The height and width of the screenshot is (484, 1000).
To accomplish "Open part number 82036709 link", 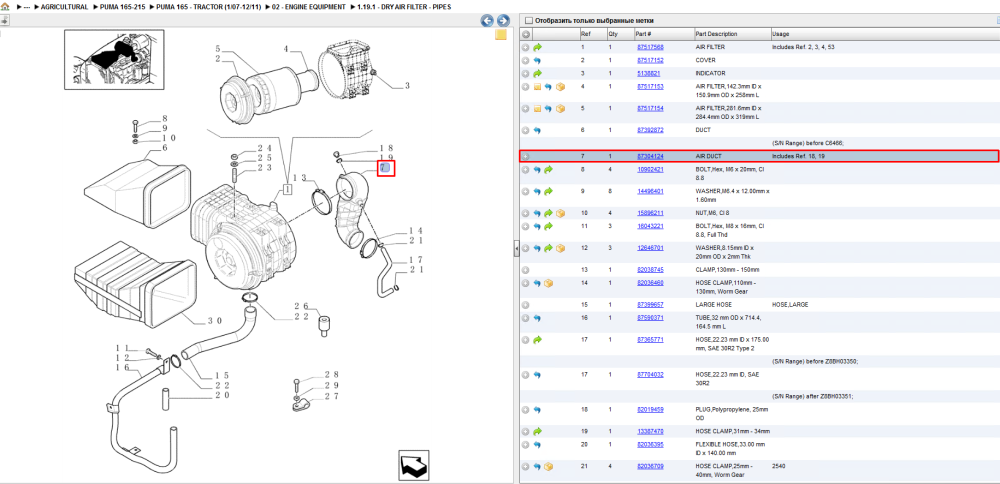I will point(650,467).
